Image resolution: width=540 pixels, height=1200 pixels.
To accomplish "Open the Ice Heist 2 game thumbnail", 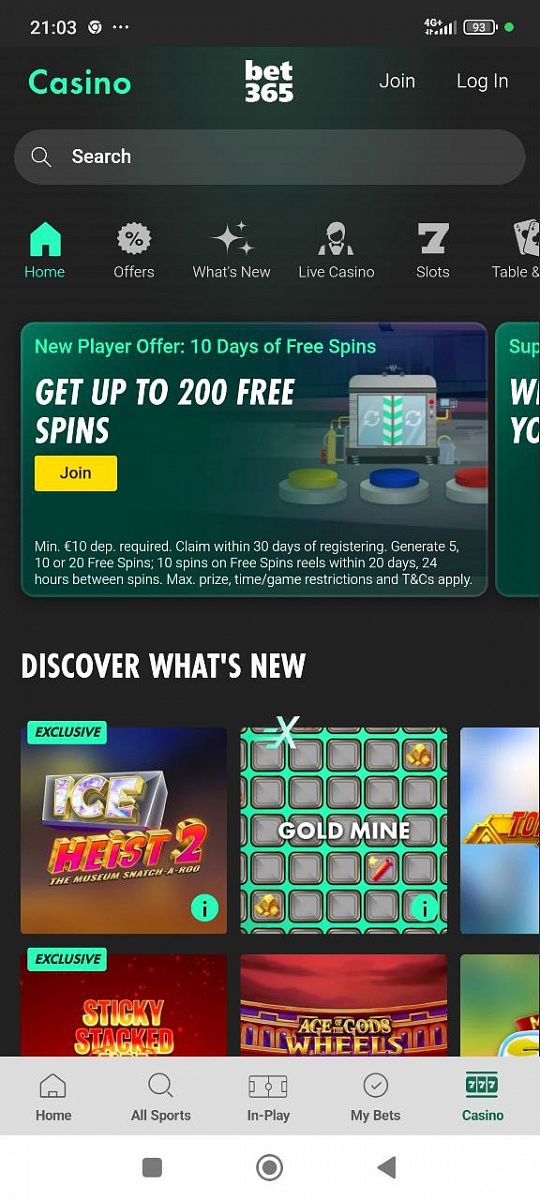I will click(124, 830).
